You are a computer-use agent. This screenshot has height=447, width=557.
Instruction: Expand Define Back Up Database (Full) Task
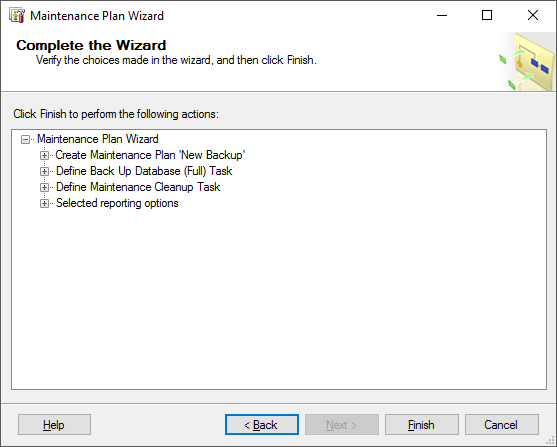click(x=44, y=171)
